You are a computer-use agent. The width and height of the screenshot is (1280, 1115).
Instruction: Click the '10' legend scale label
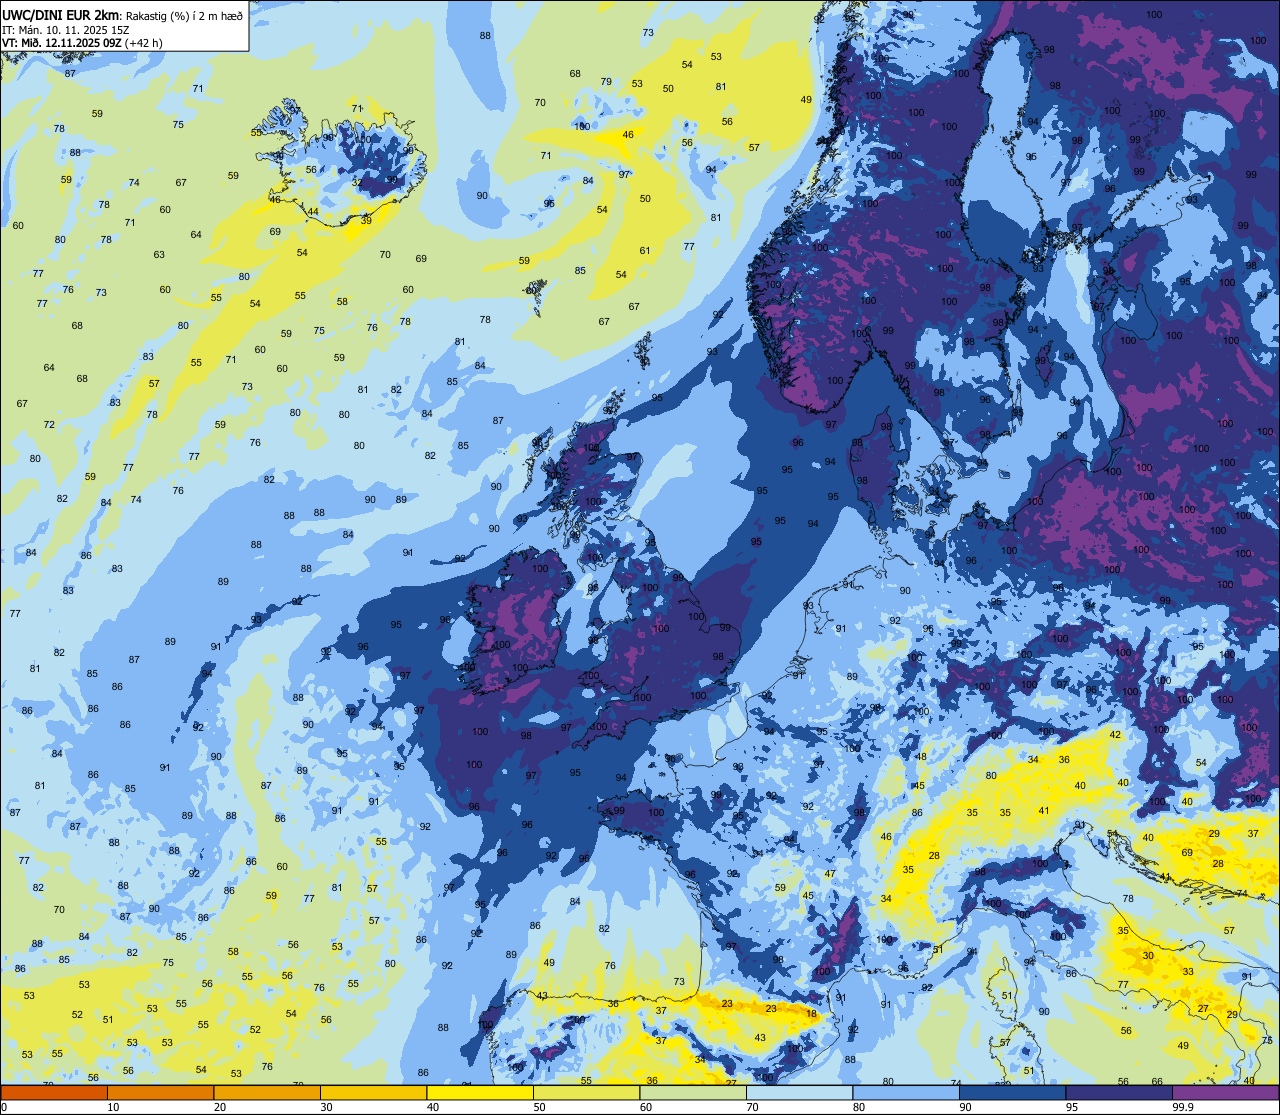click(x=113, y=1107)
